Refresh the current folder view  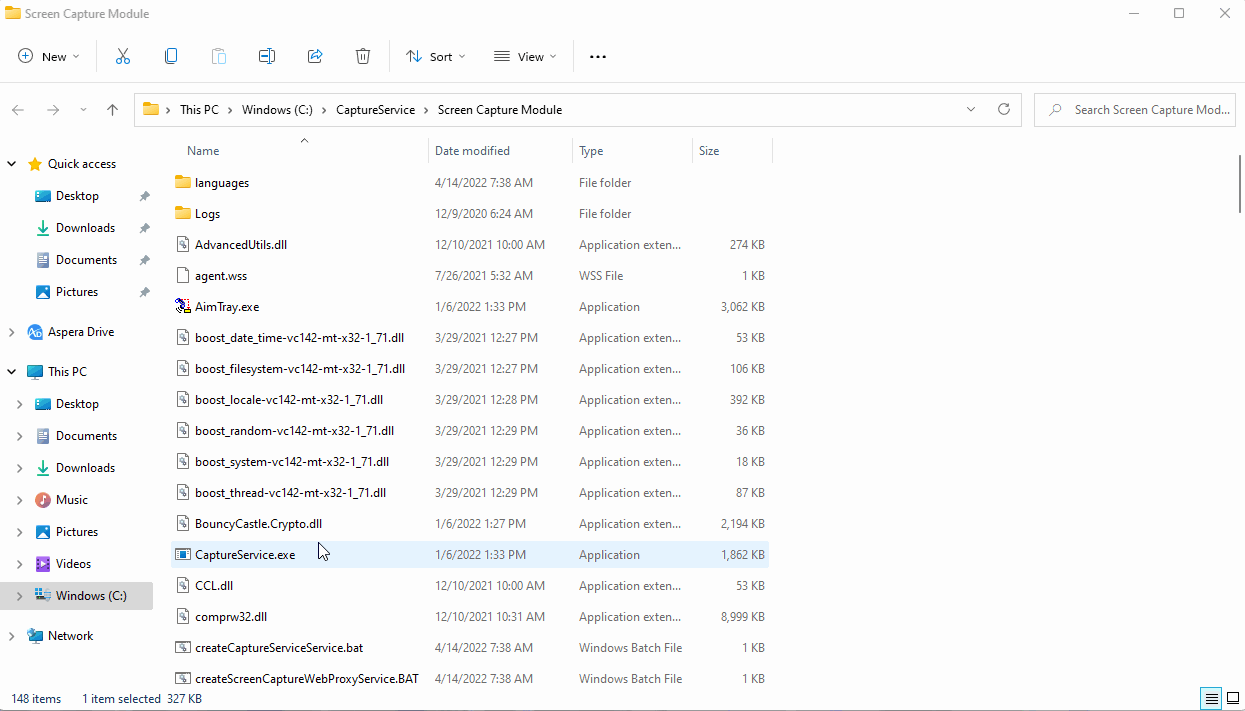(x=1004, y=109)
